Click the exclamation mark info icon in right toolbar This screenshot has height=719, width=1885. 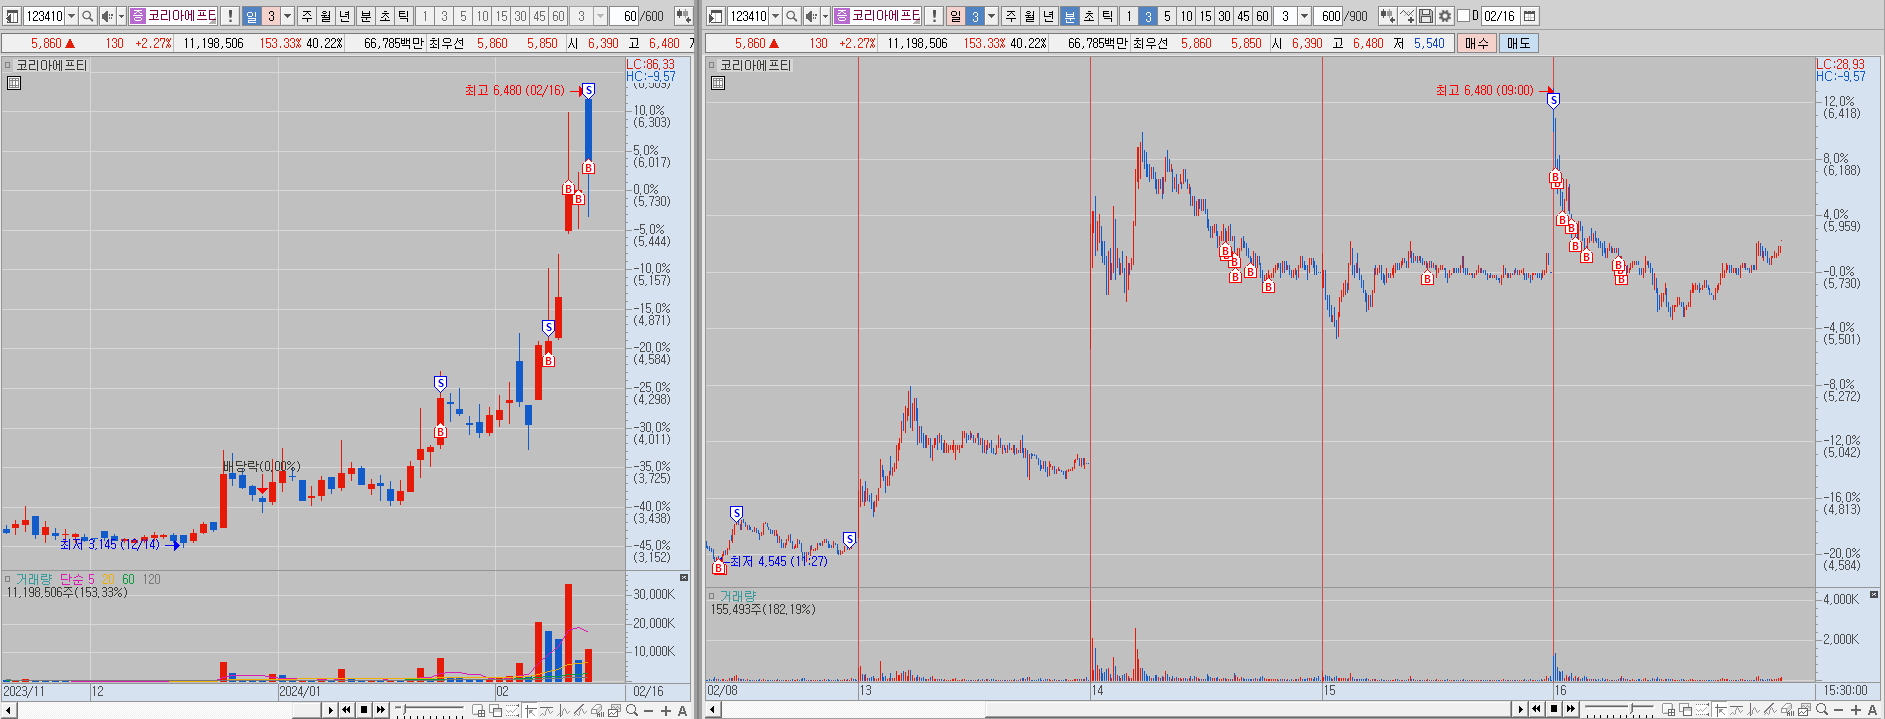[x=934, y=16]
